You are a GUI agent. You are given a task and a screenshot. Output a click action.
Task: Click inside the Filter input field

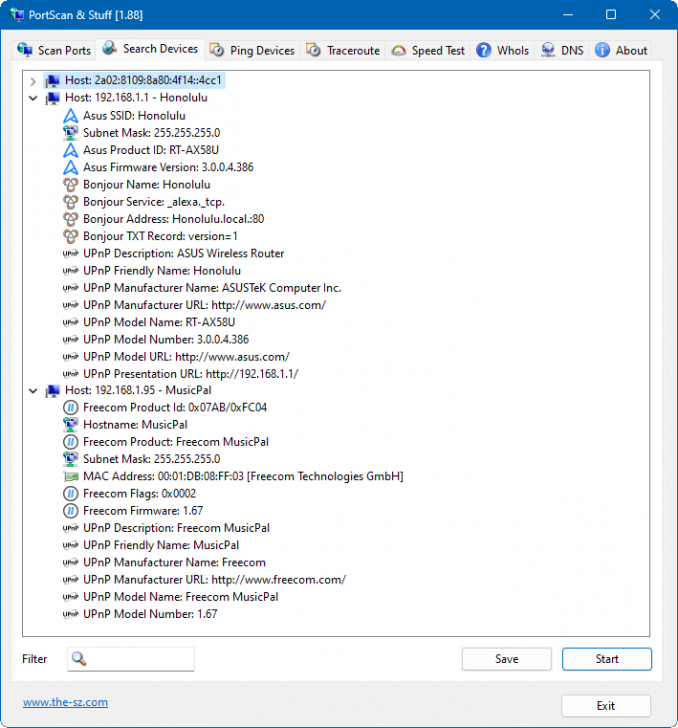click(131, 659)
